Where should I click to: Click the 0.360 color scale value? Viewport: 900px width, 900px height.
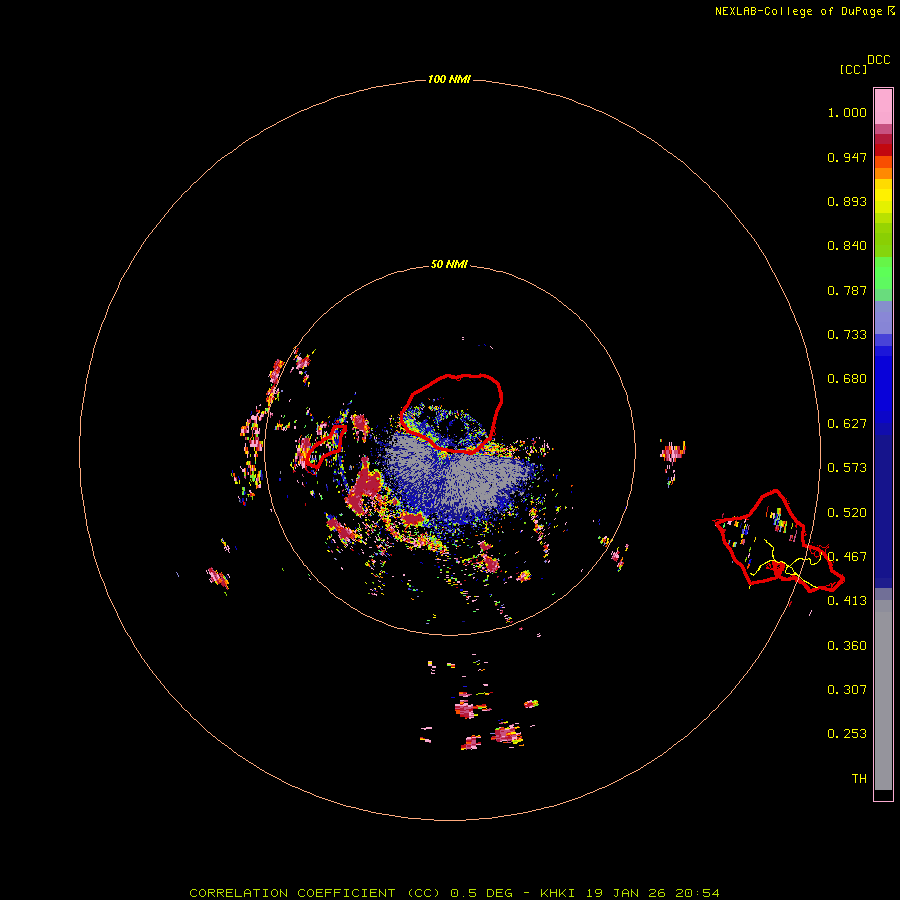pyautogui.click(x=847, y=646)
